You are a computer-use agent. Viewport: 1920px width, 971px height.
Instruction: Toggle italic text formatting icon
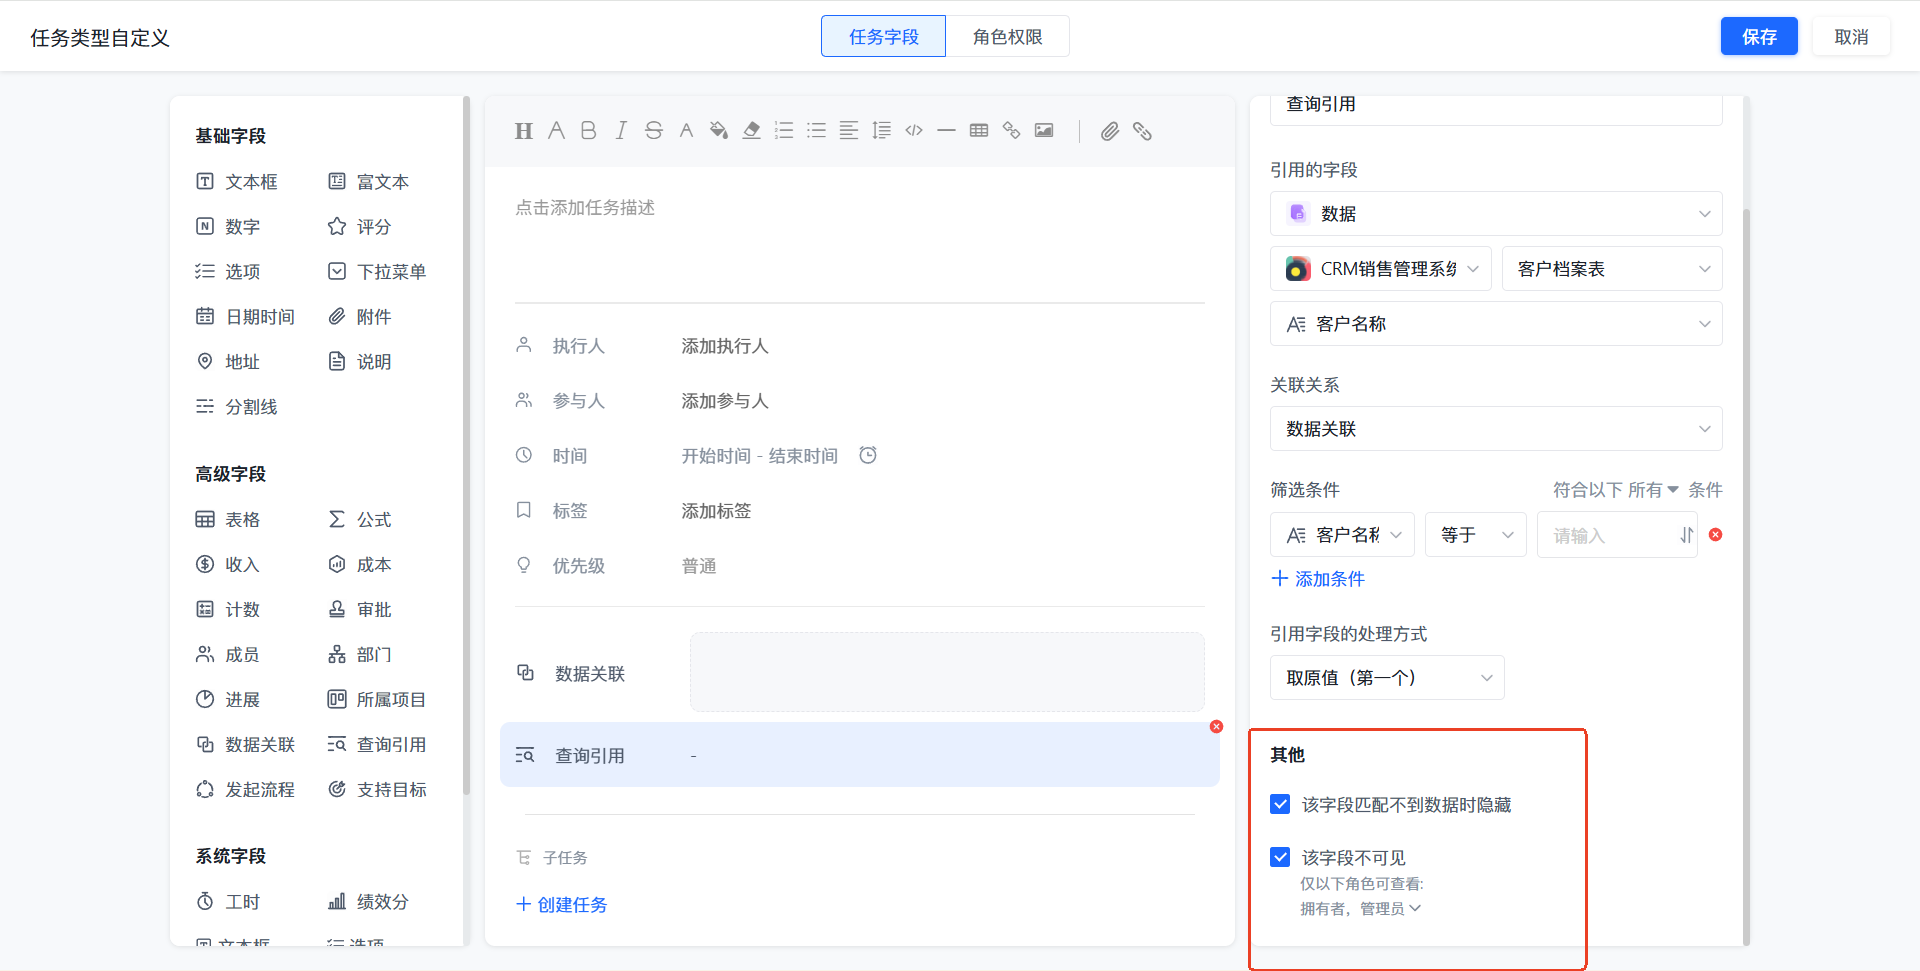[x=621, y=131]
